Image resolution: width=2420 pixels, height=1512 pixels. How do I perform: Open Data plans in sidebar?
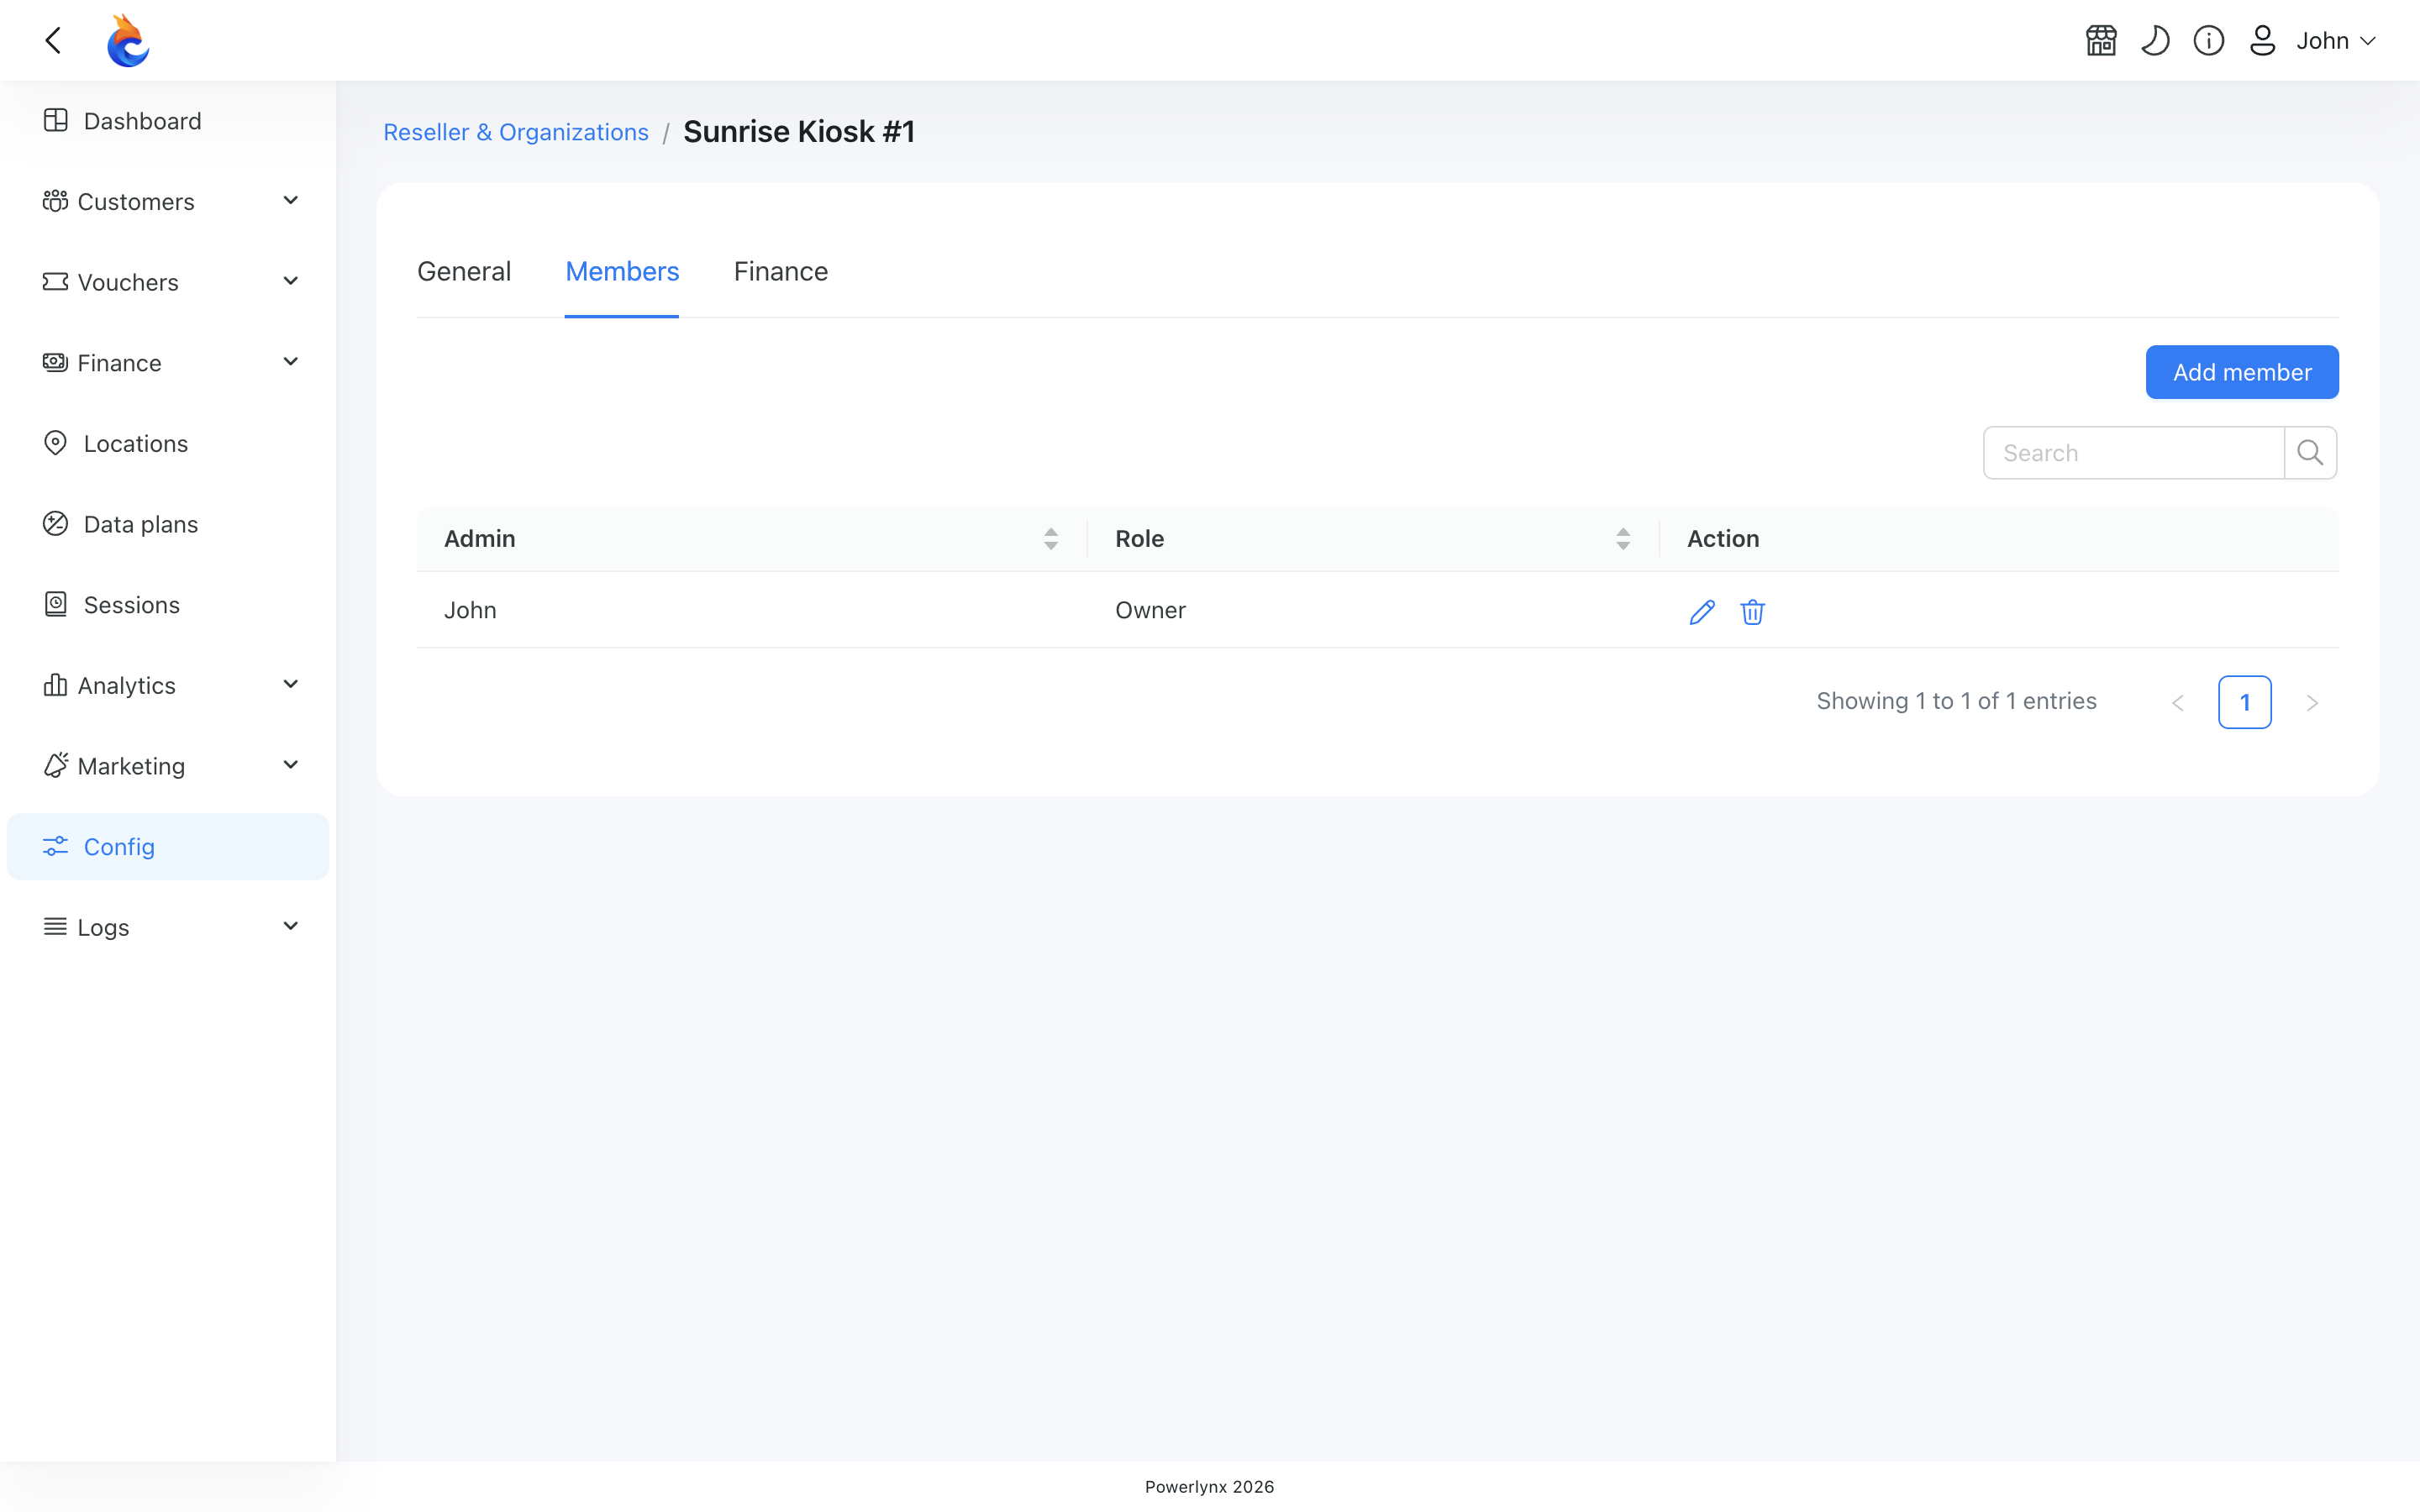[x=168, y=524]
